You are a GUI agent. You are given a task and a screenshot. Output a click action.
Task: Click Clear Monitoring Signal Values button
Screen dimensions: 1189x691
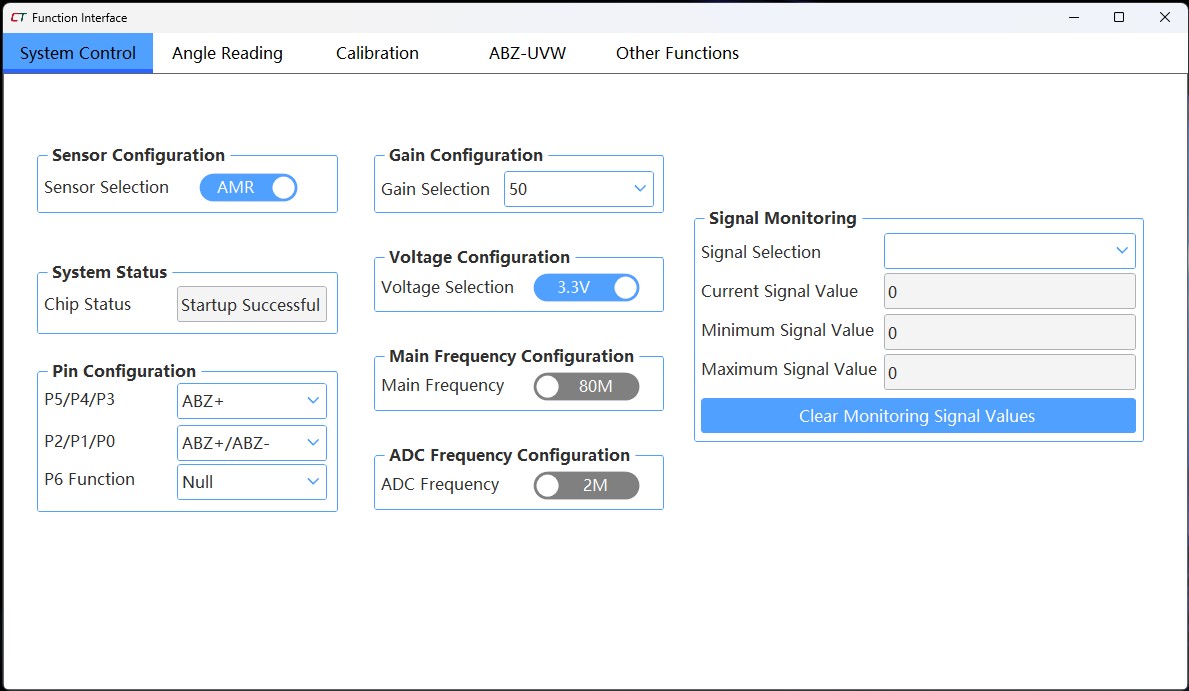coord(917,416)
